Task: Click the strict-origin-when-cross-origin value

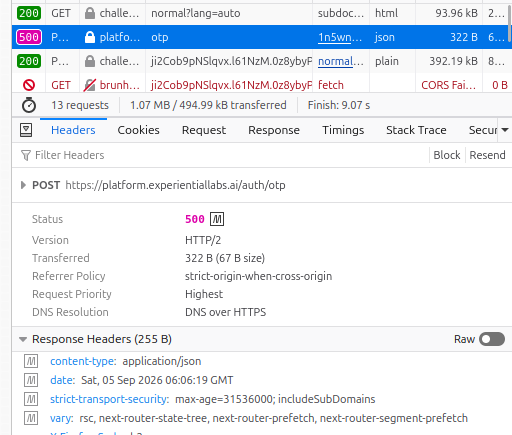Action: click(x=258, y=276)
